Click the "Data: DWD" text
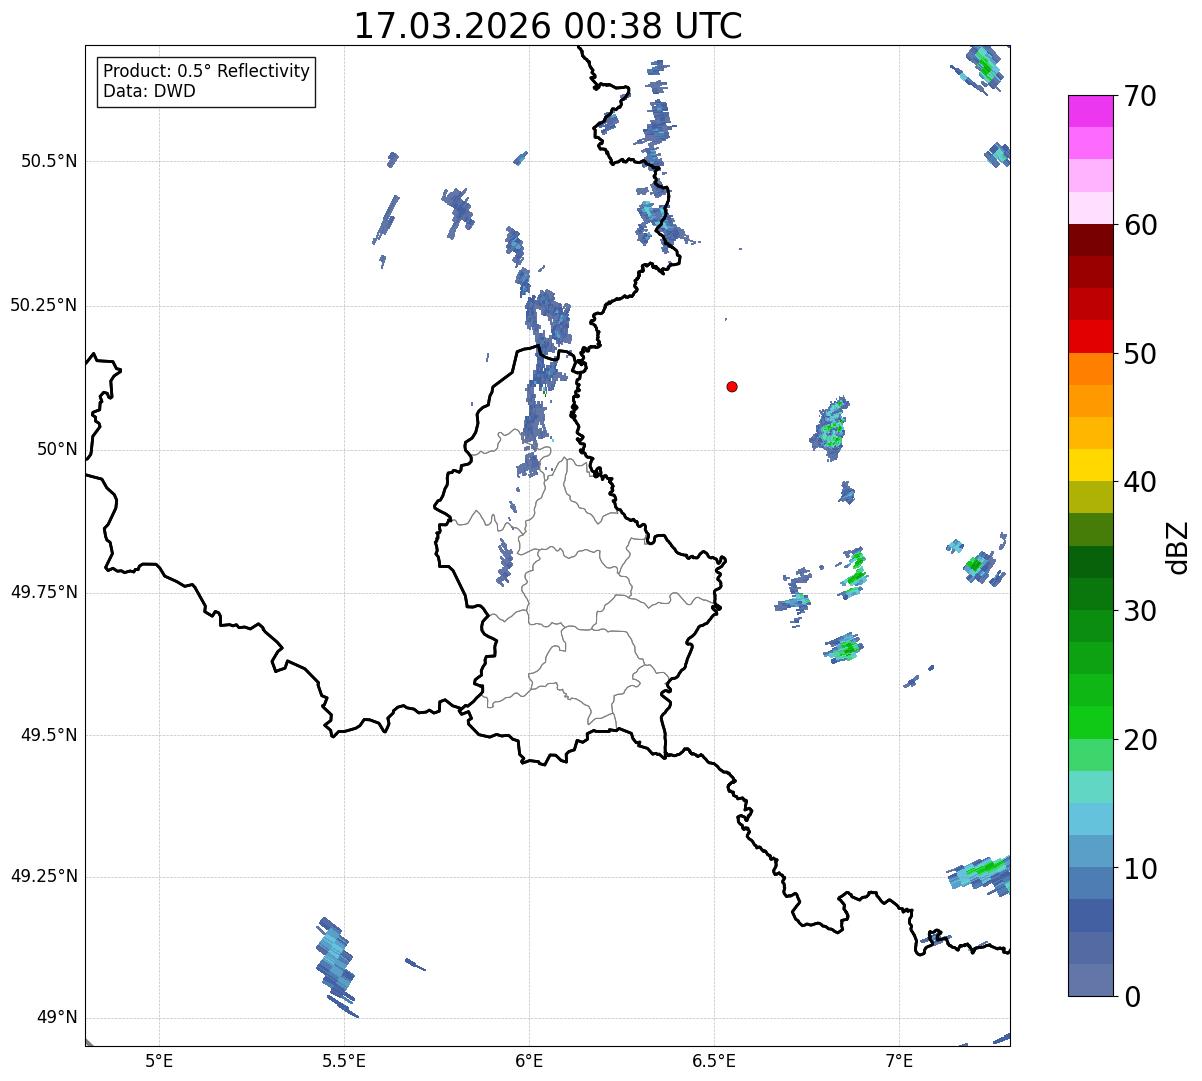 [149, 91]
